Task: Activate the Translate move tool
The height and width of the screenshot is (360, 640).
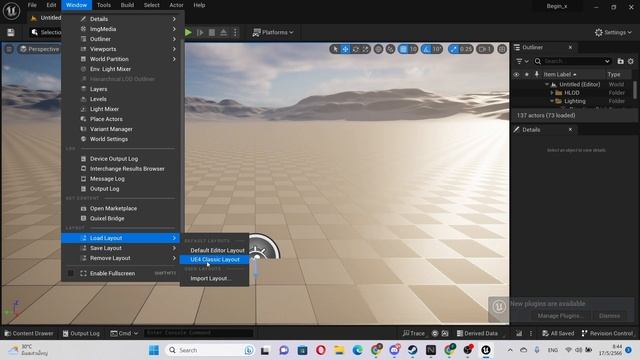Action: point(345,49)
